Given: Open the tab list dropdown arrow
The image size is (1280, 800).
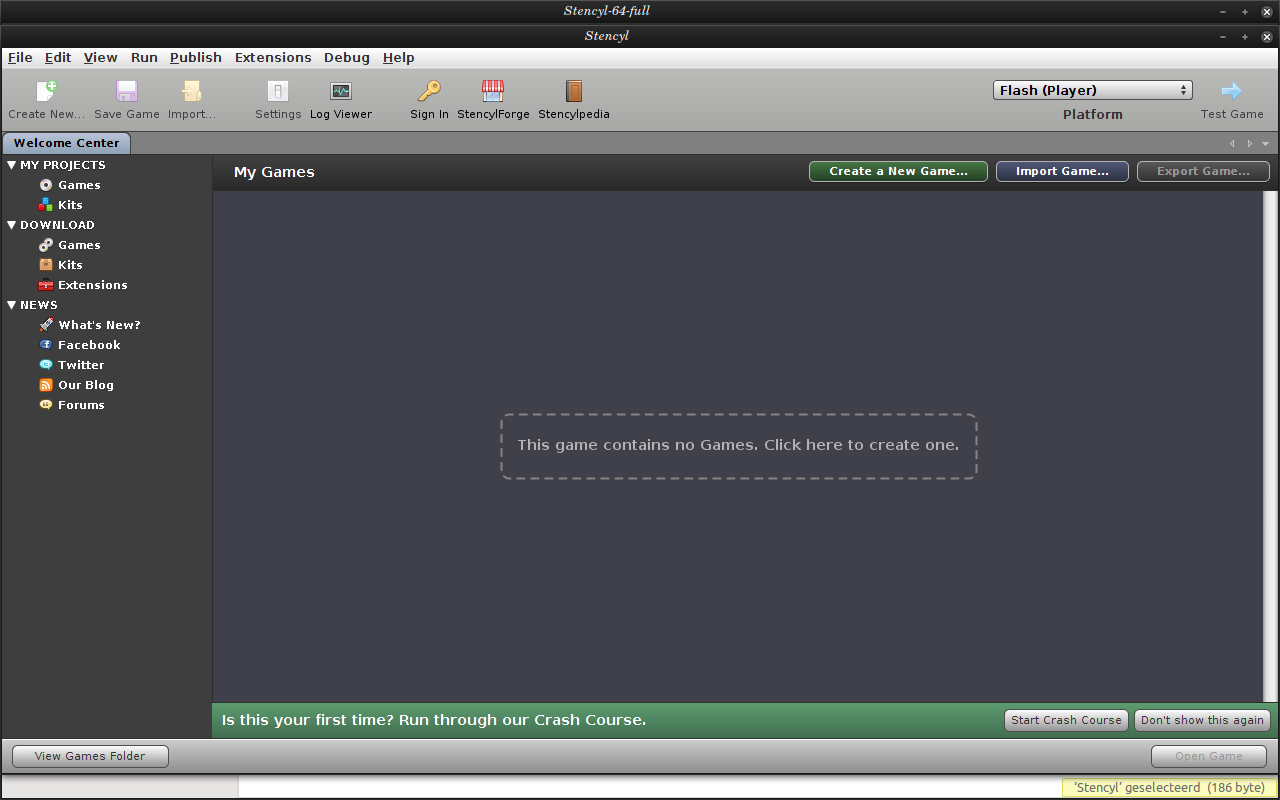Looking at the screenshot, I should coord(1265,143).
